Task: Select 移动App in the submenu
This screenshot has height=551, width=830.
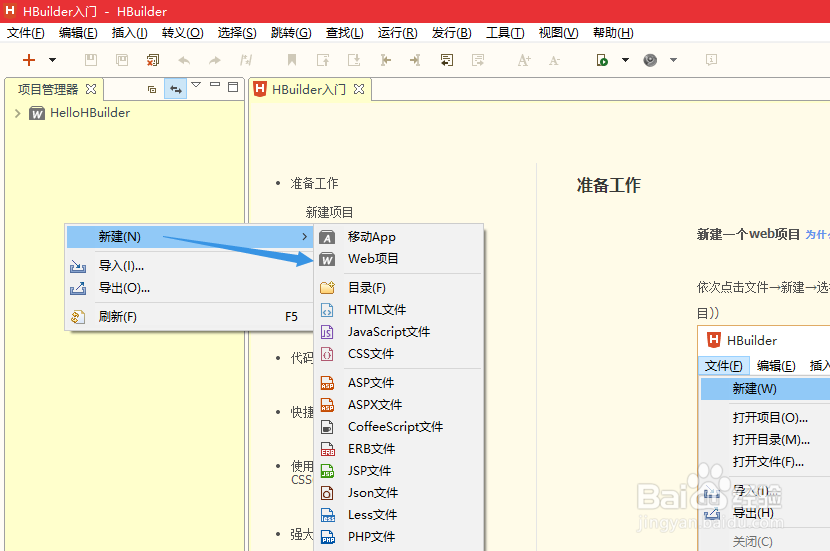Action: click(x=399, y=237)
